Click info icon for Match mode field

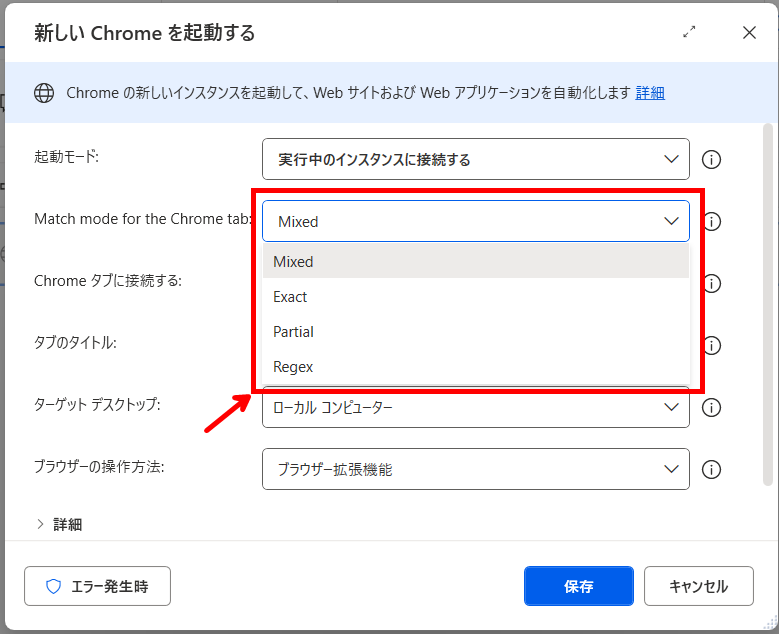(x=712, y=221)
